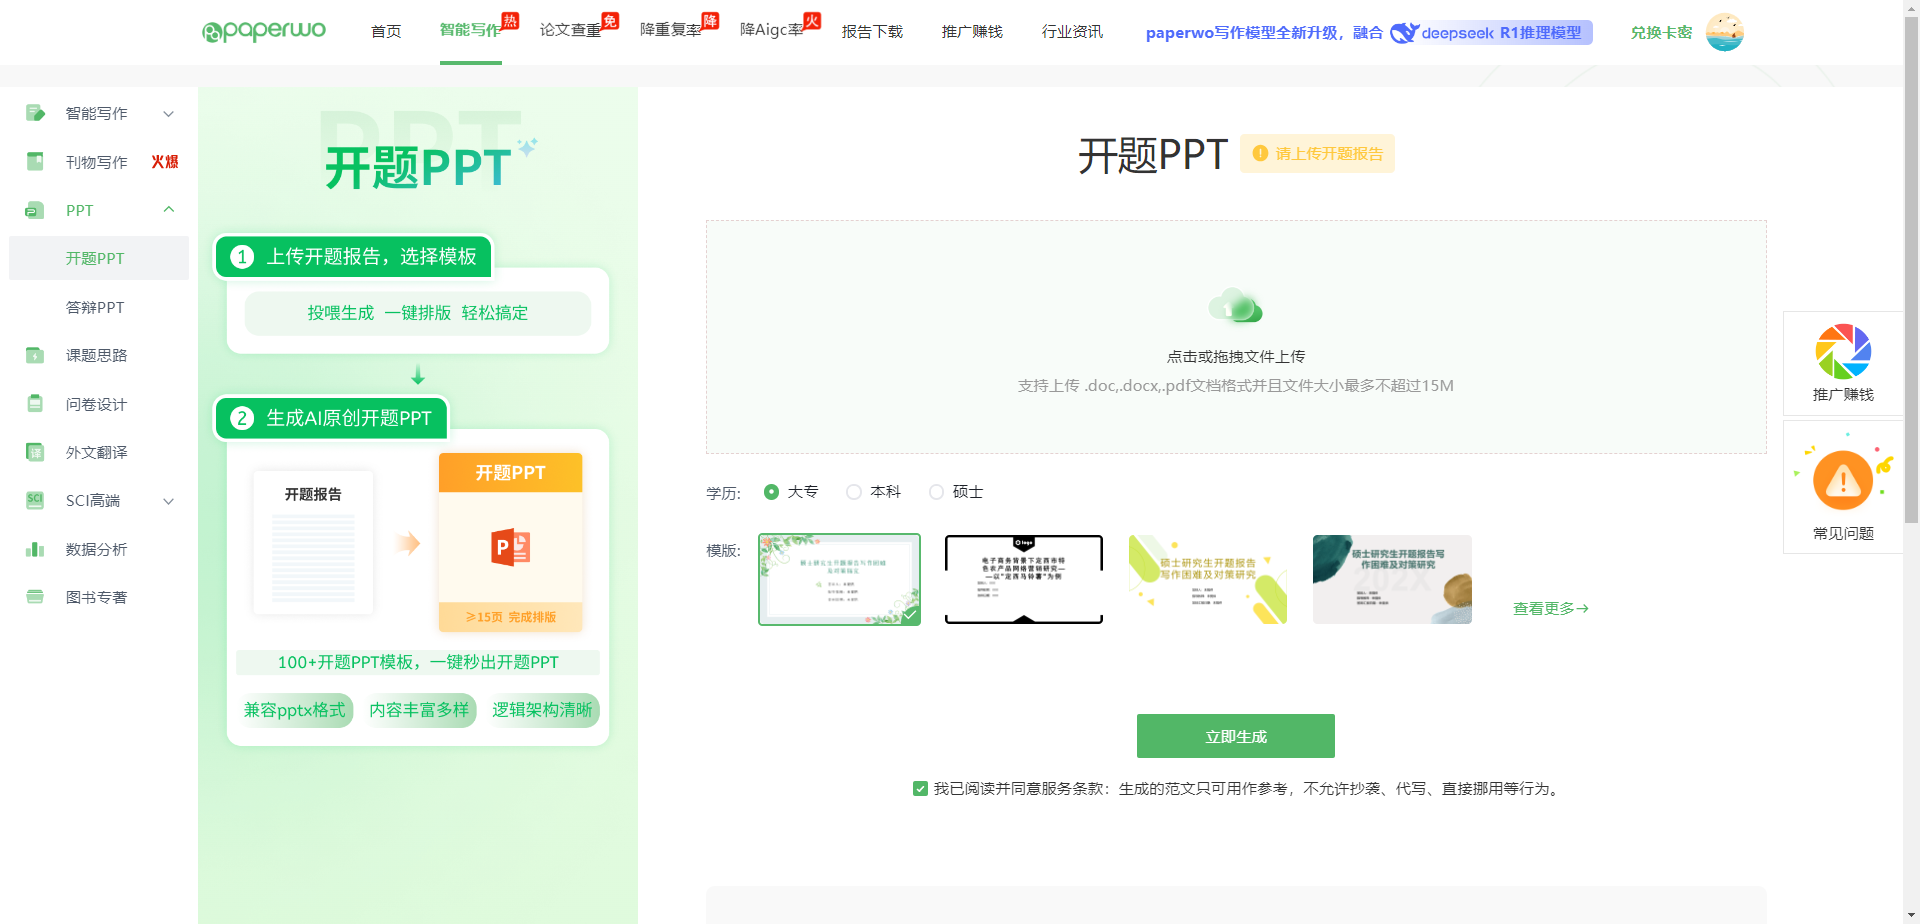
Task: Click the 问卷设计 sidebar icon
Action: tap(35, 404)
